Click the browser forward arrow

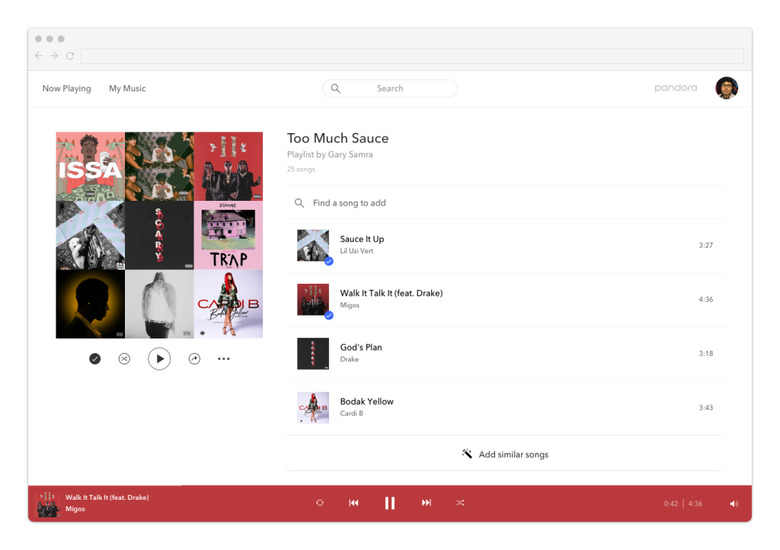(54, 56)
